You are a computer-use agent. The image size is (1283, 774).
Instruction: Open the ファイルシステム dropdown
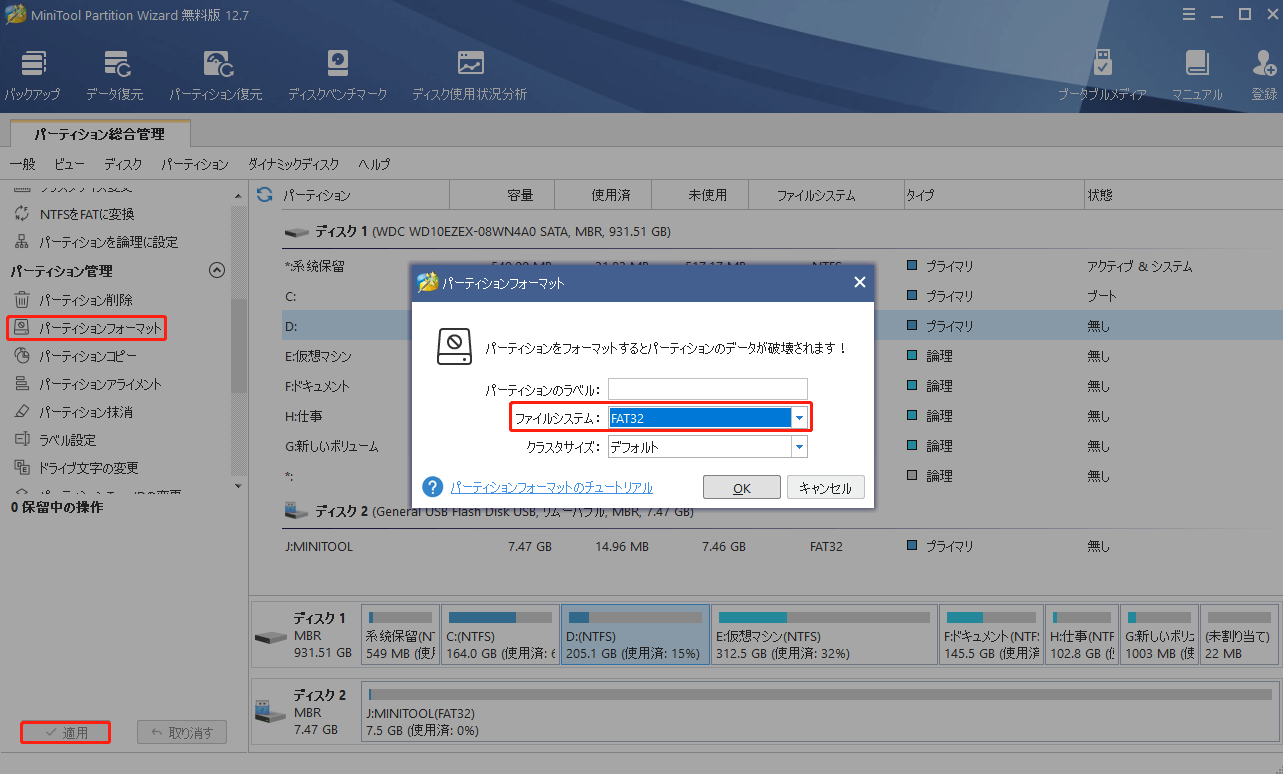pyautogui.click(x=799, y=418)
